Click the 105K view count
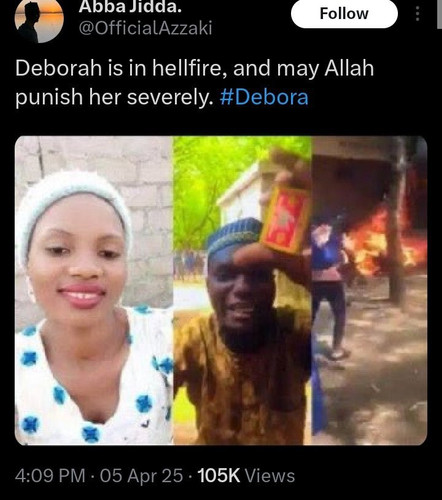The width and height of the screenshot is (442, 500). coord(219,475)
